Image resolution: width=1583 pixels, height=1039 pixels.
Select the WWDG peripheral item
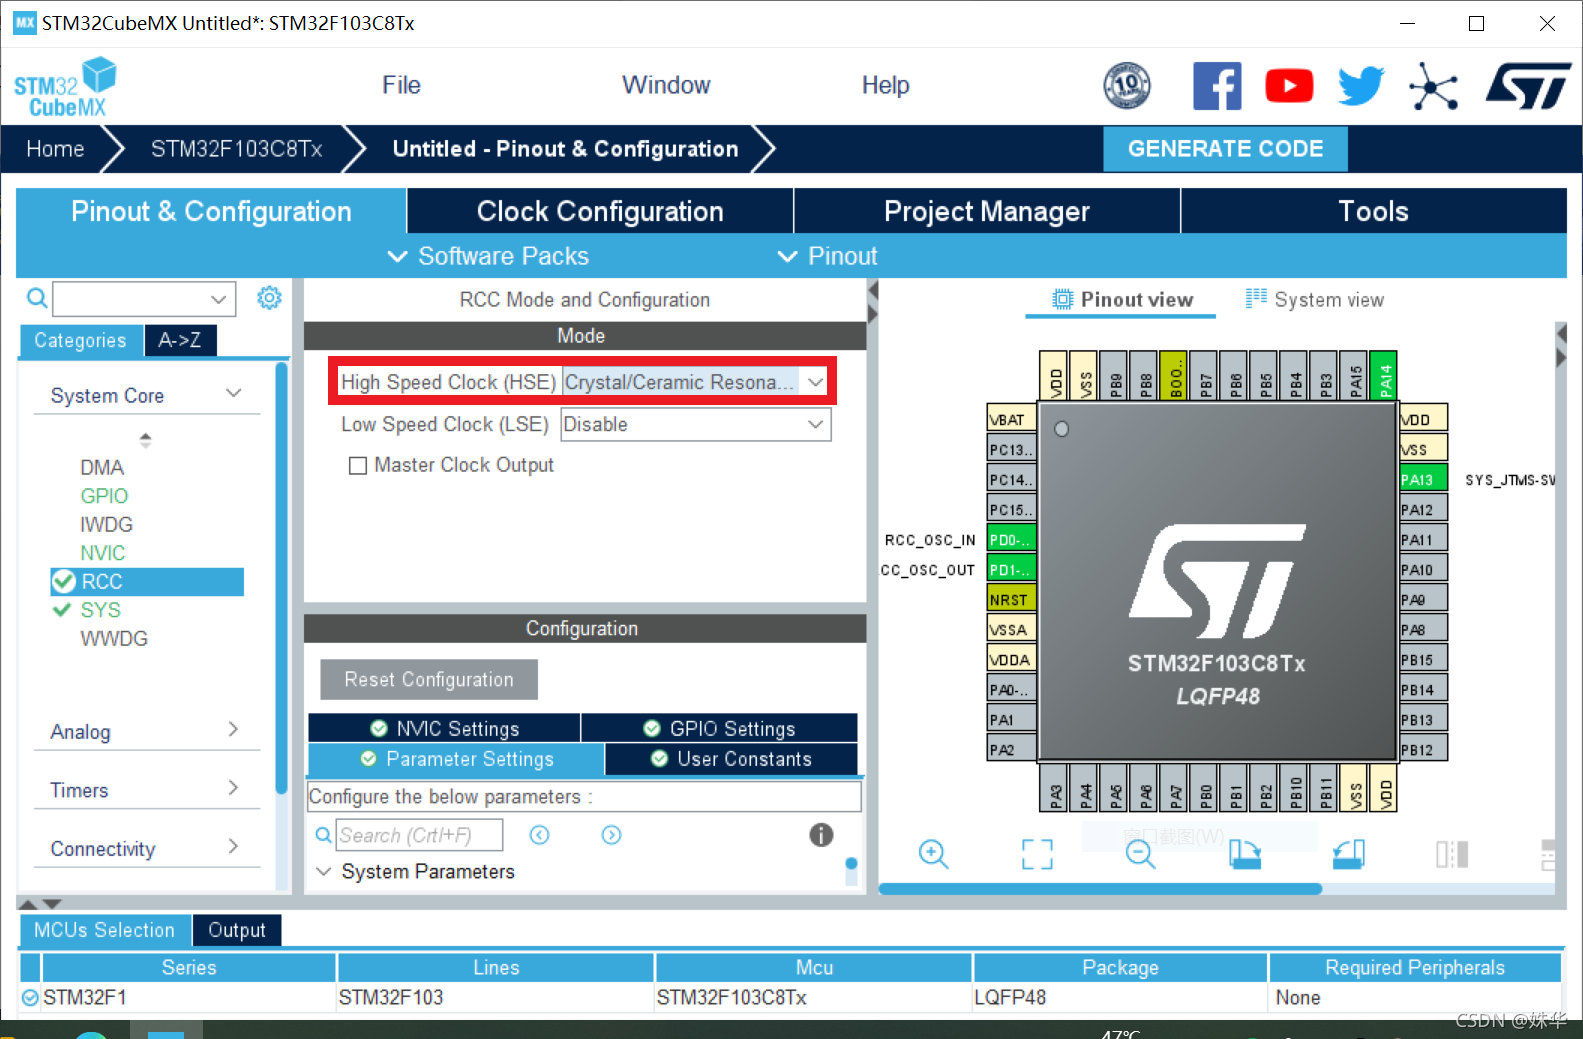114,638
